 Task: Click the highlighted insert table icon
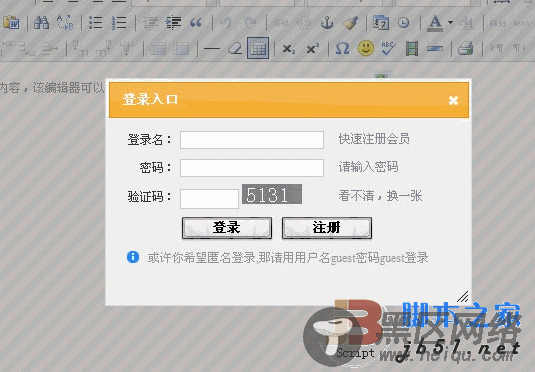(x=258, y=48)
